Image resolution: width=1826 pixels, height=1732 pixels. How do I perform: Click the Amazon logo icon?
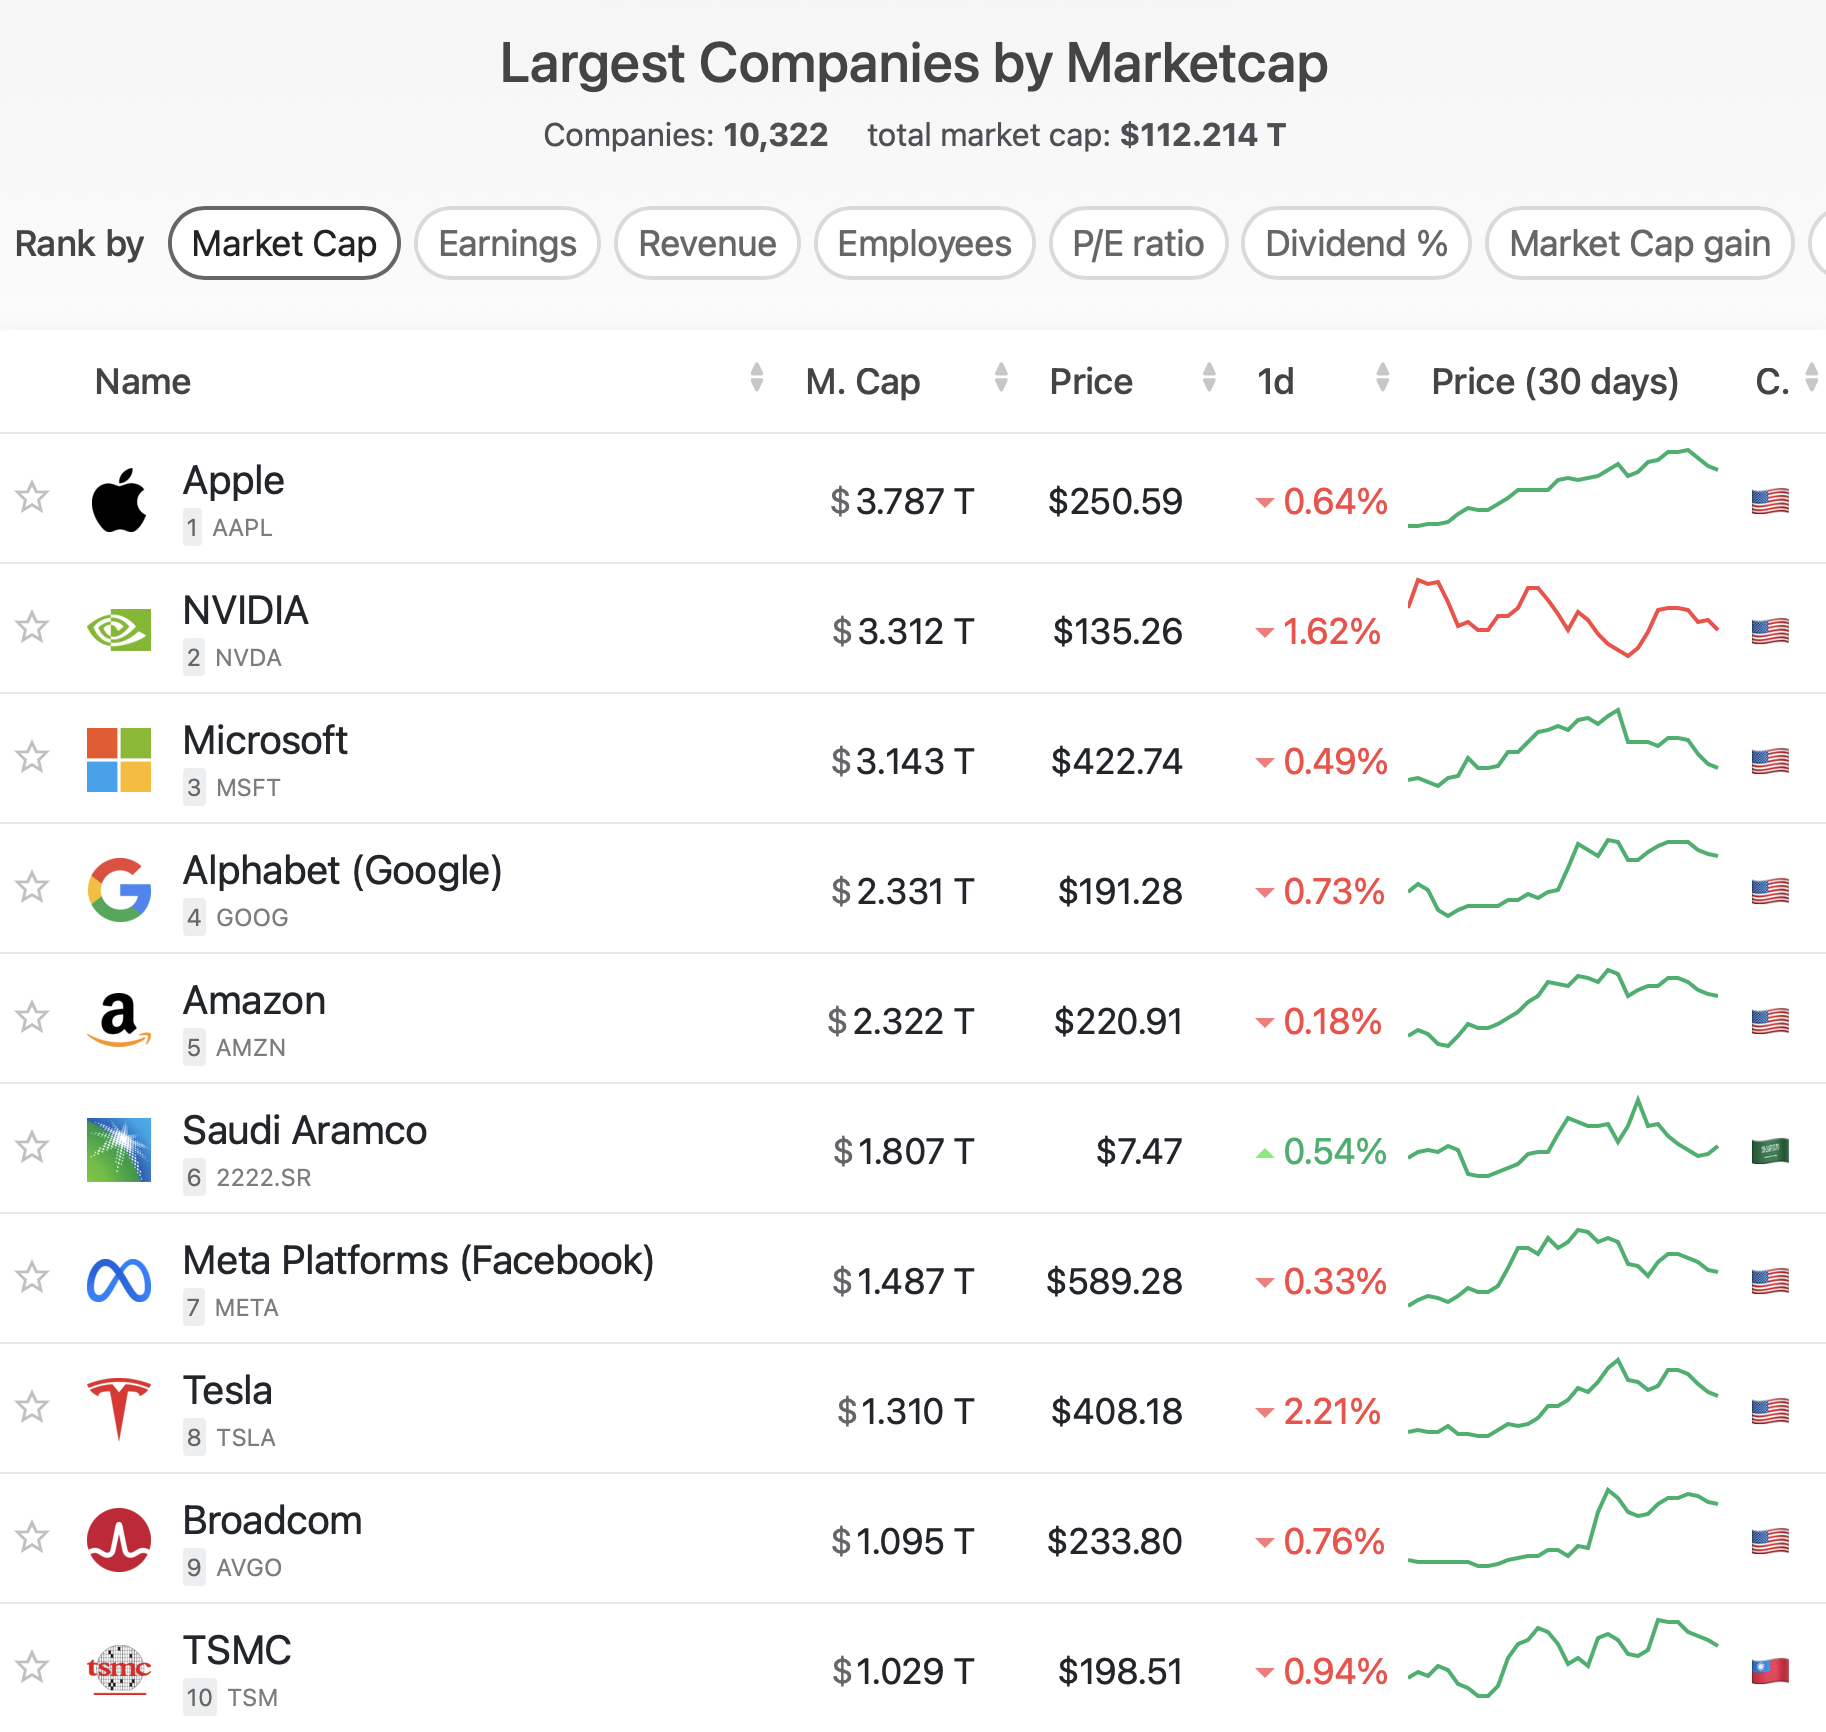(x=119, y=1020)
